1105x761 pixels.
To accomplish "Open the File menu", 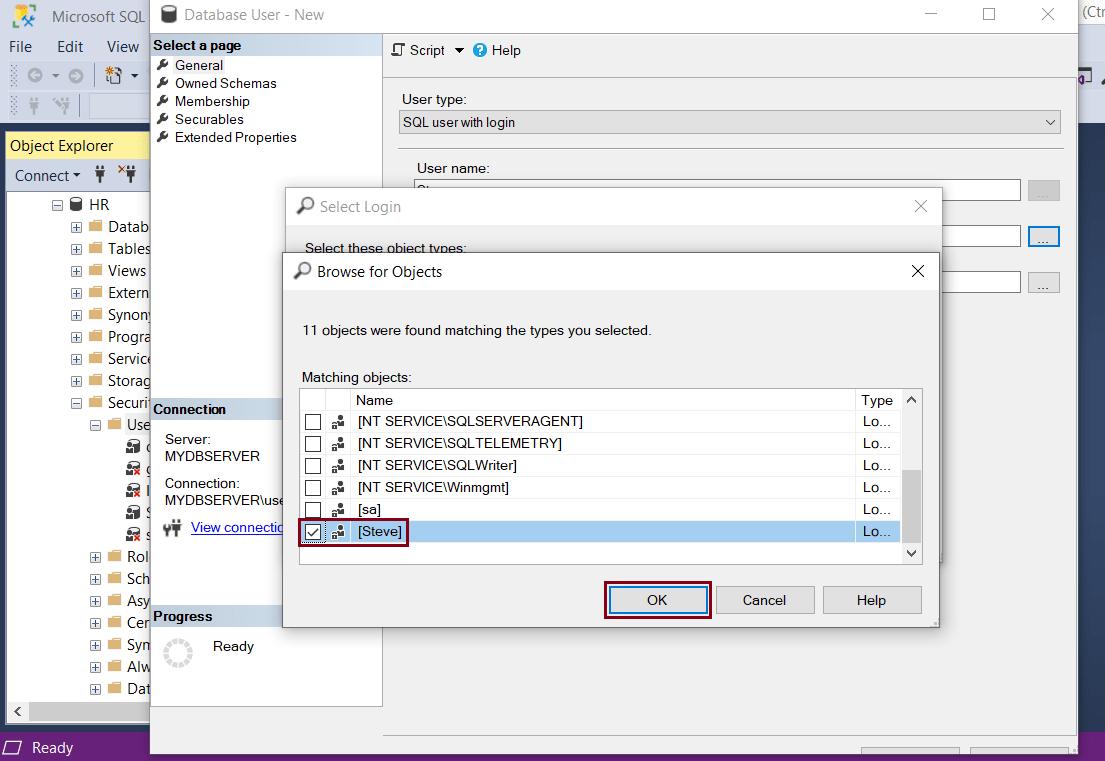I will click(19, 46).
